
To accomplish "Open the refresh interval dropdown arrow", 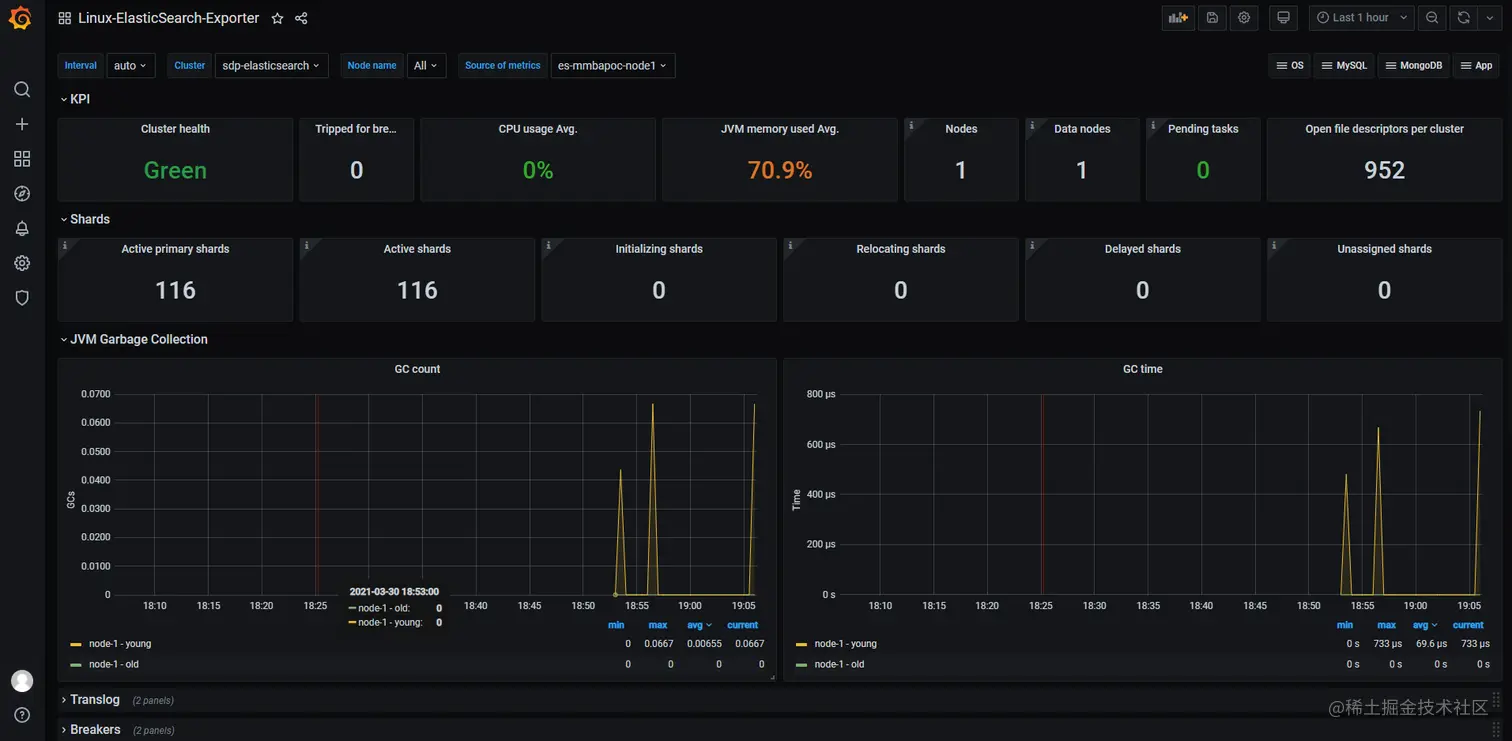I will pyautogui.click(x=1488, y=18).
